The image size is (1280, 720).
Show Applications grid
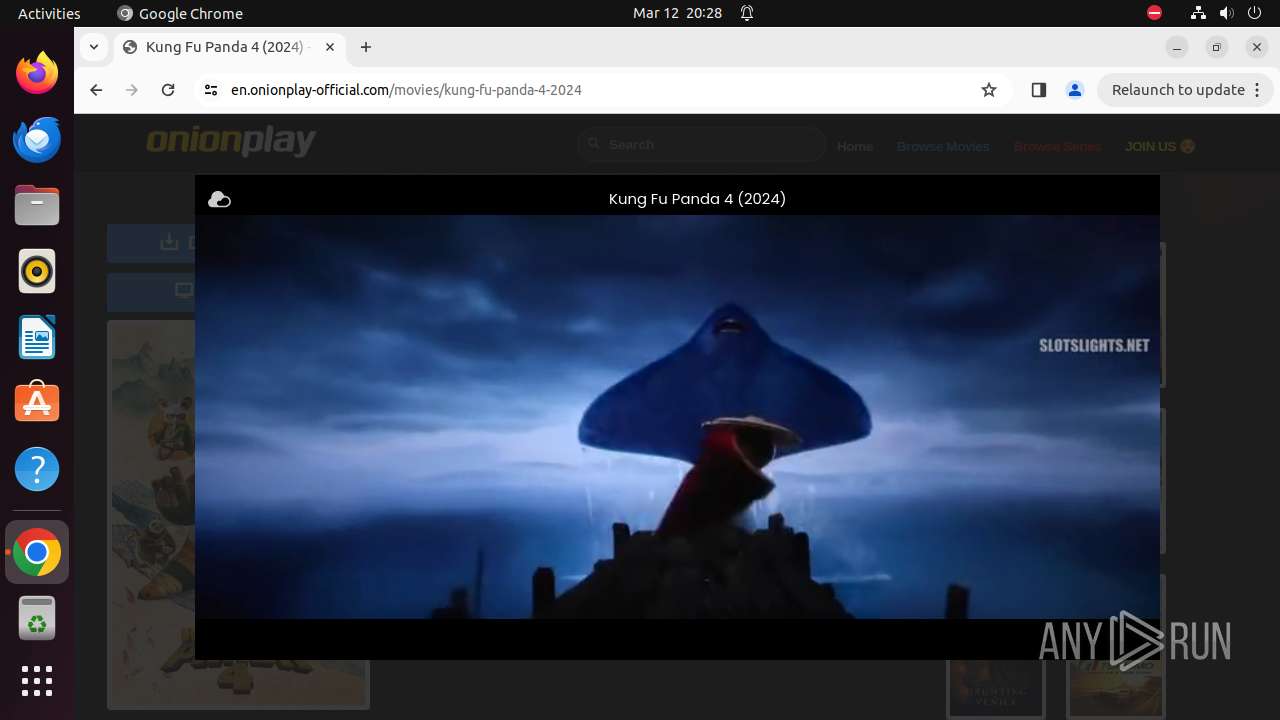coord(37,681)
